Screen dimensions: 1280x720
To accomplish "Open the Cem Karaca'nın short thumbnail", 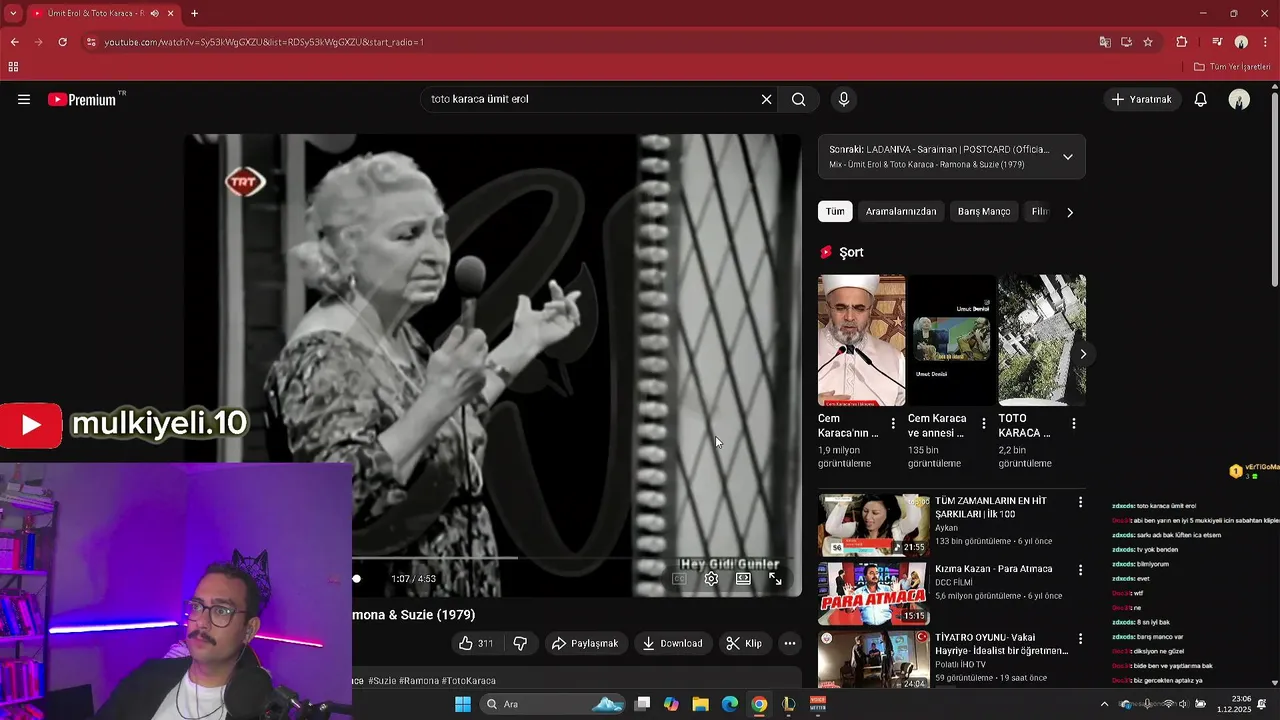I will (x=861, y=340).
